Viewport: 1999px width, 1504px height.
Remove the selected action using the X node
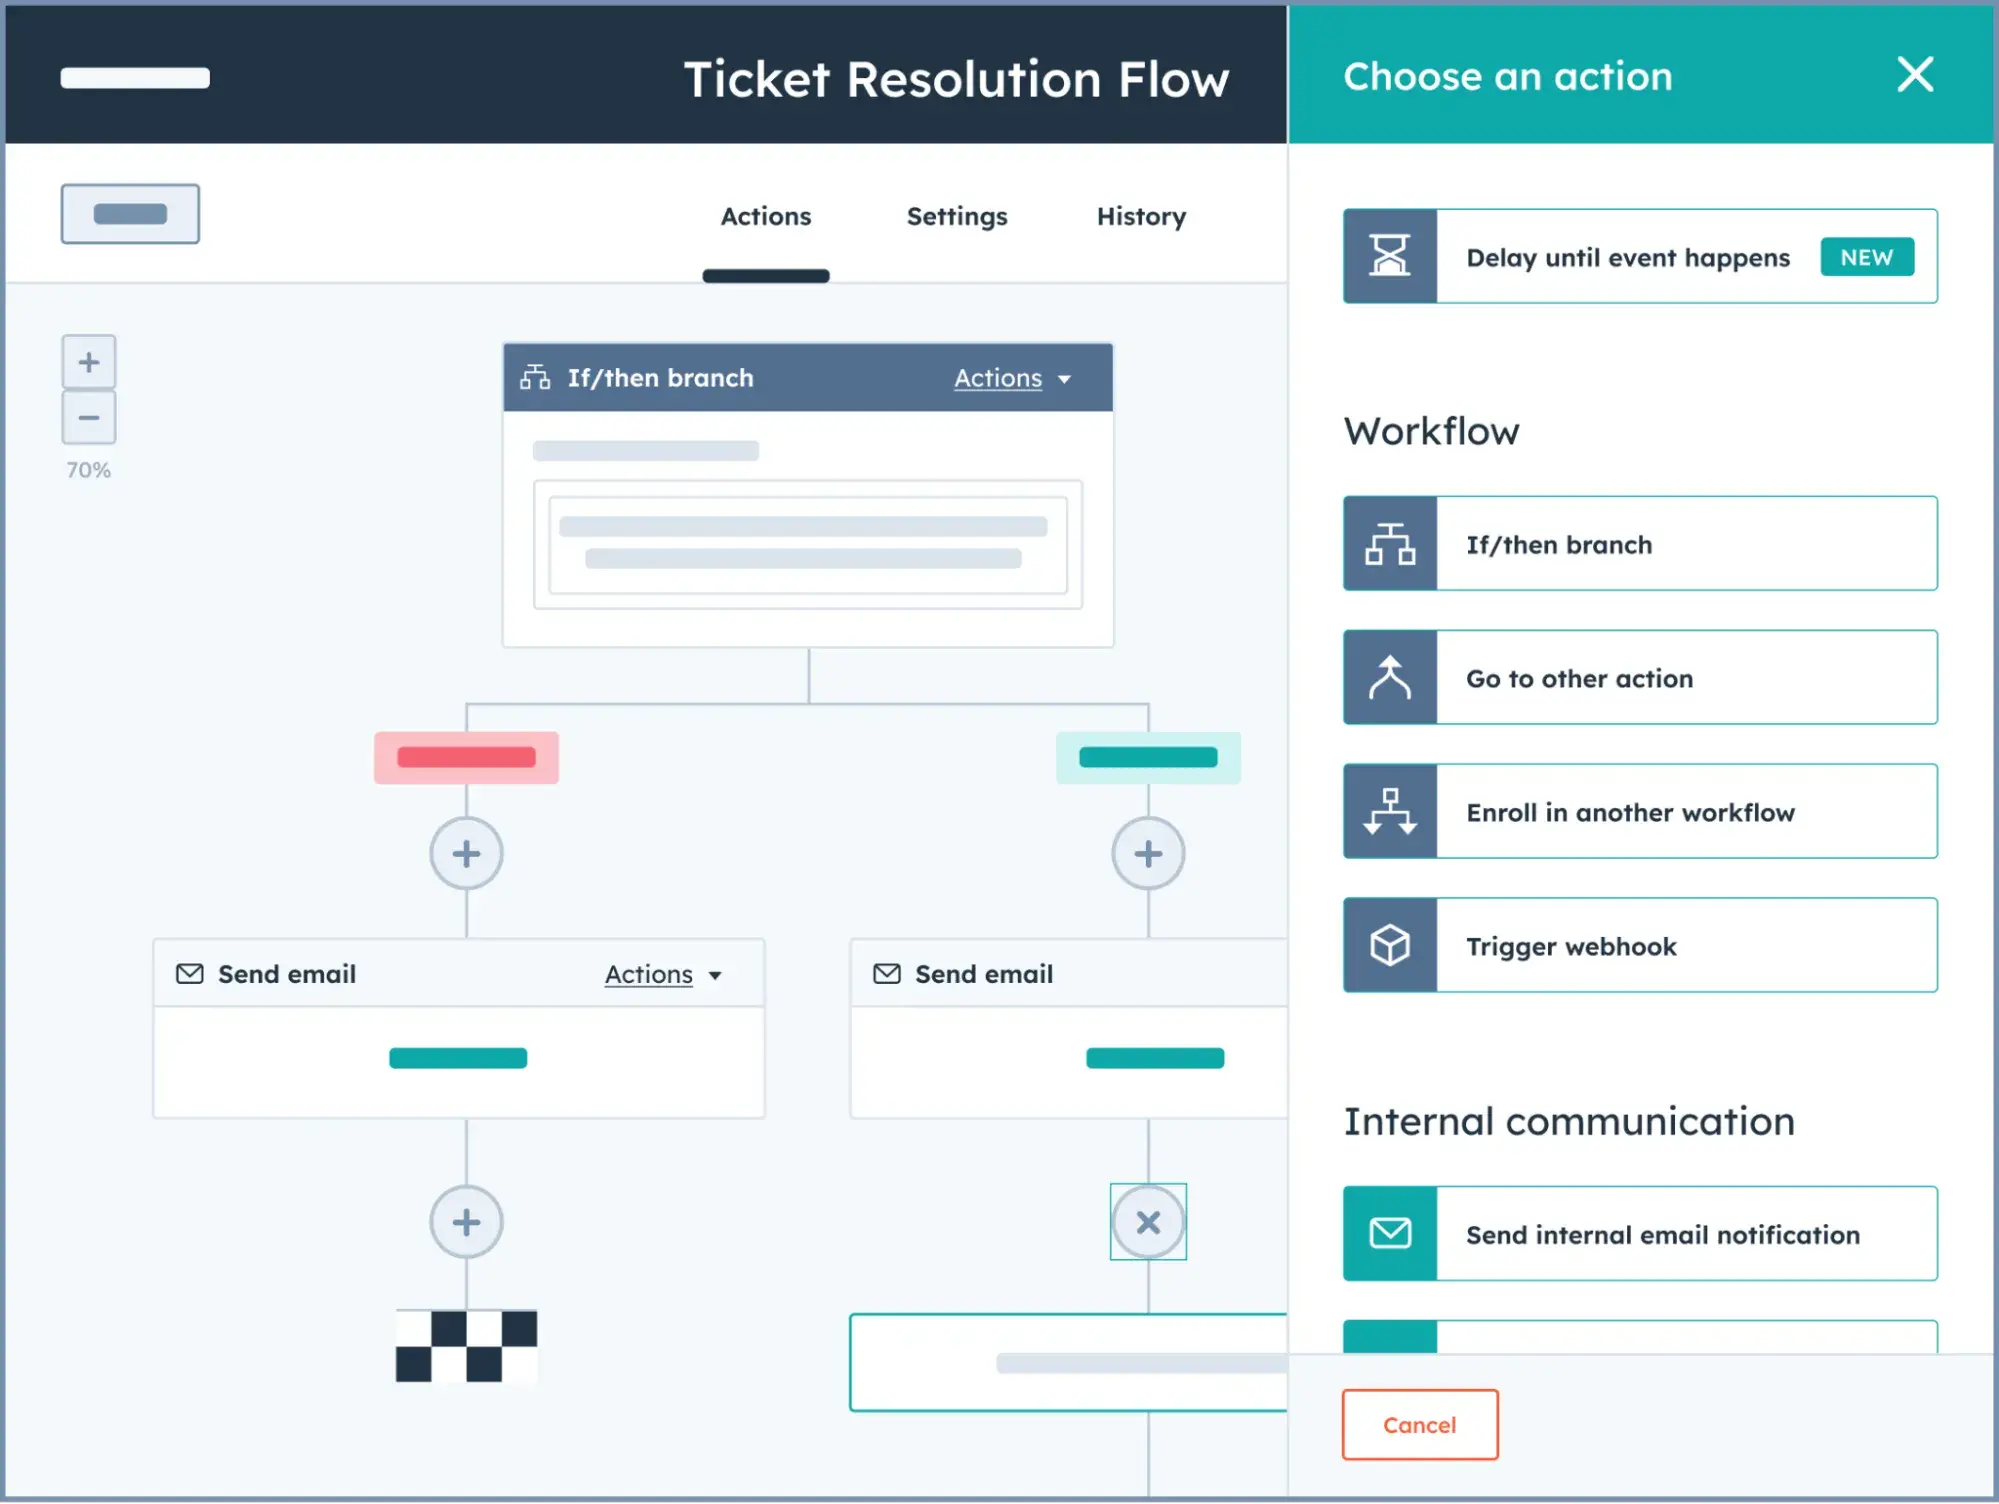pyautogui.click(x=1148, y=1221)
